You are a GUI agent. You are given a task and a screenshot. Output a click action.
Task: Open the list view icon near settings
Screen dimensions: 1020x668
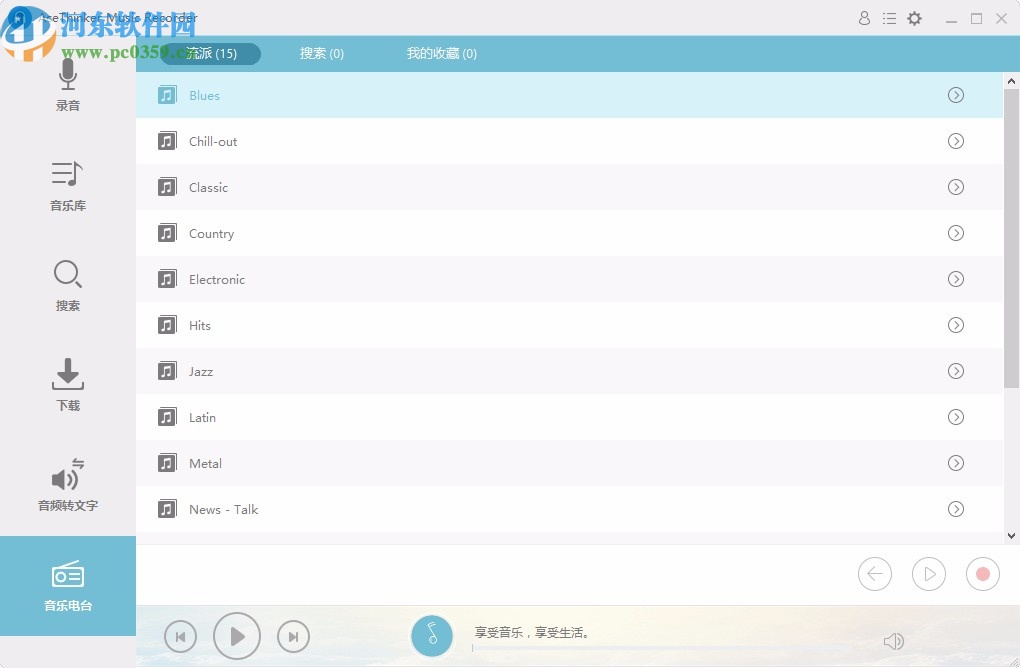[889, 18]
